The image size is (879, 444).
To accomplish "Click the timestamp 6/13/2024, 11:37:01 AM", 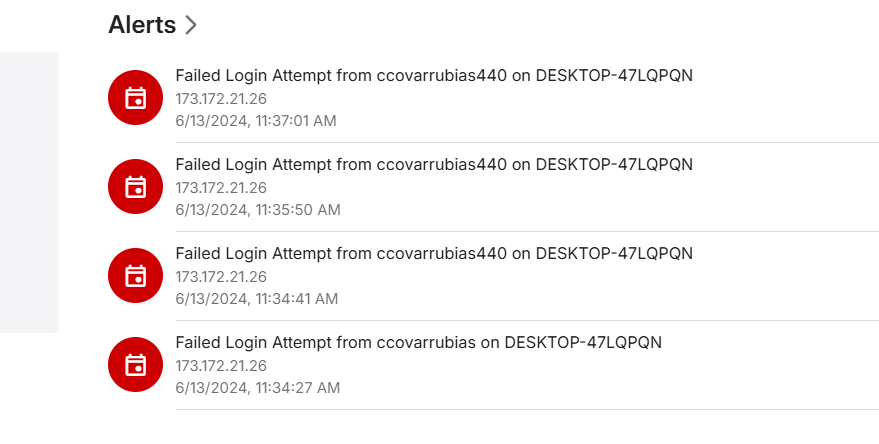I will [x=256, y=121].
